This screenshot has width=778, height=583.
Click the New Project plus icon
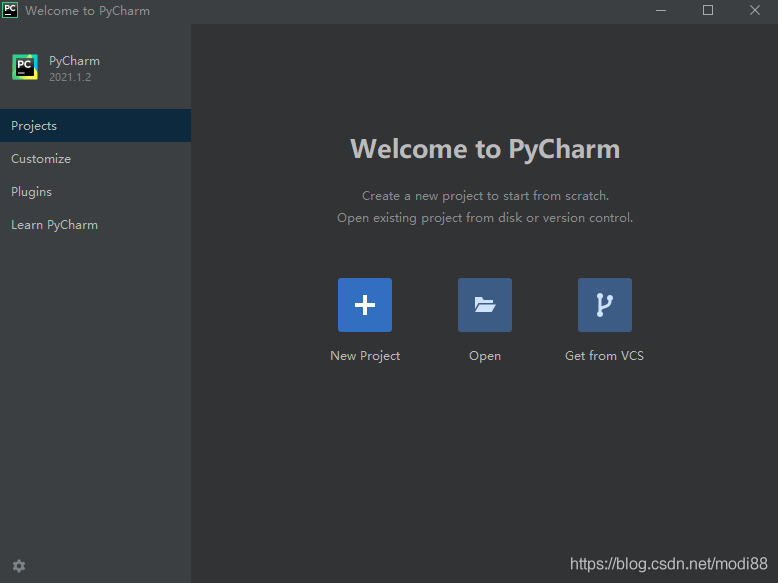pos(365,305)
